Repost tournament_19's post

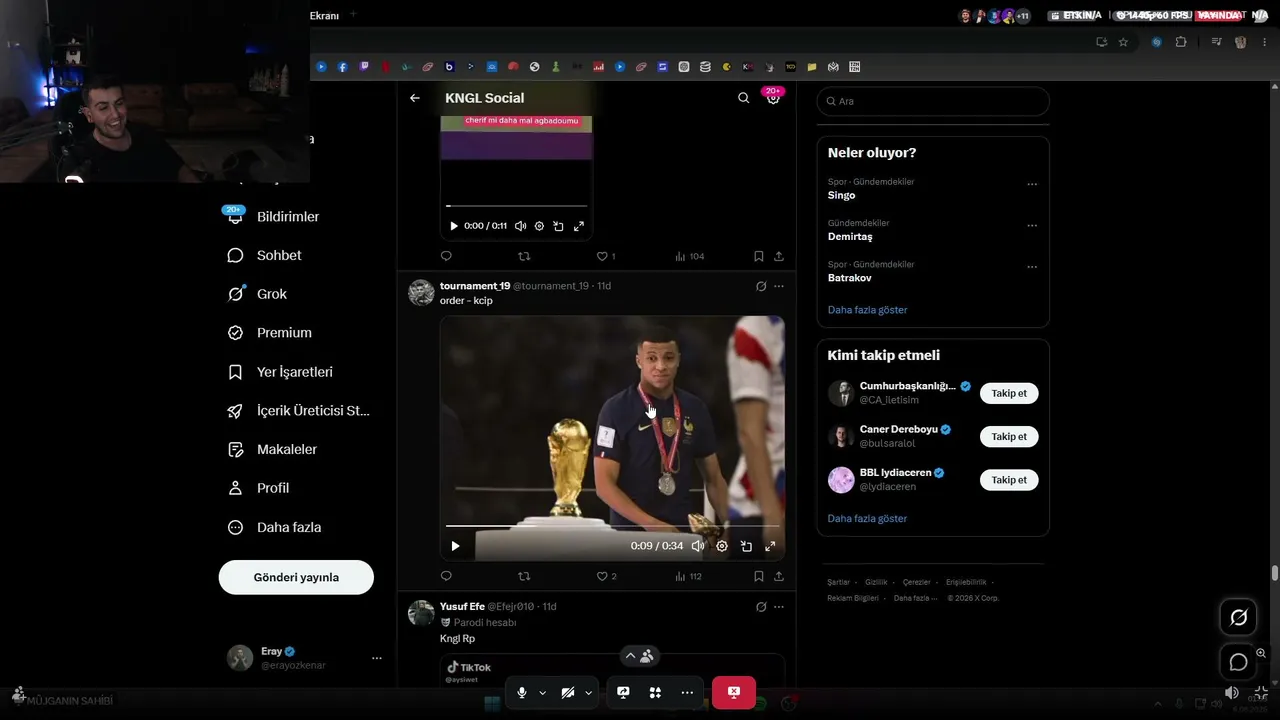pyautogui.click(x=524, y=576)
